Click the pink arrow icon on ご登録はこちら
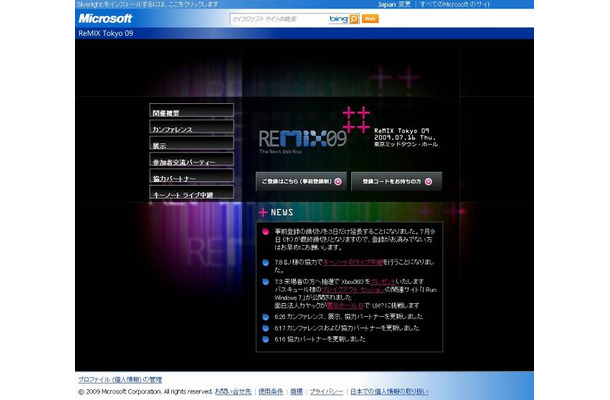The width and height of the screenshot is (610, 400). click(338, 181)
